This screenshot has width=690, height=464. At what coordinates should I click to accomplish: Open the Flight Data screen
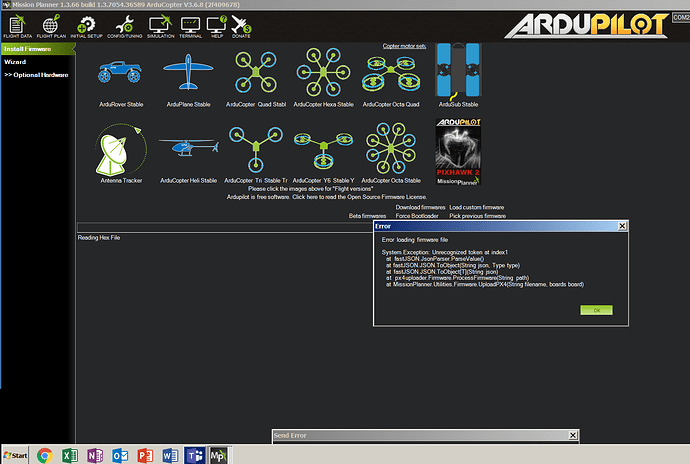click(x=18, y=26)
